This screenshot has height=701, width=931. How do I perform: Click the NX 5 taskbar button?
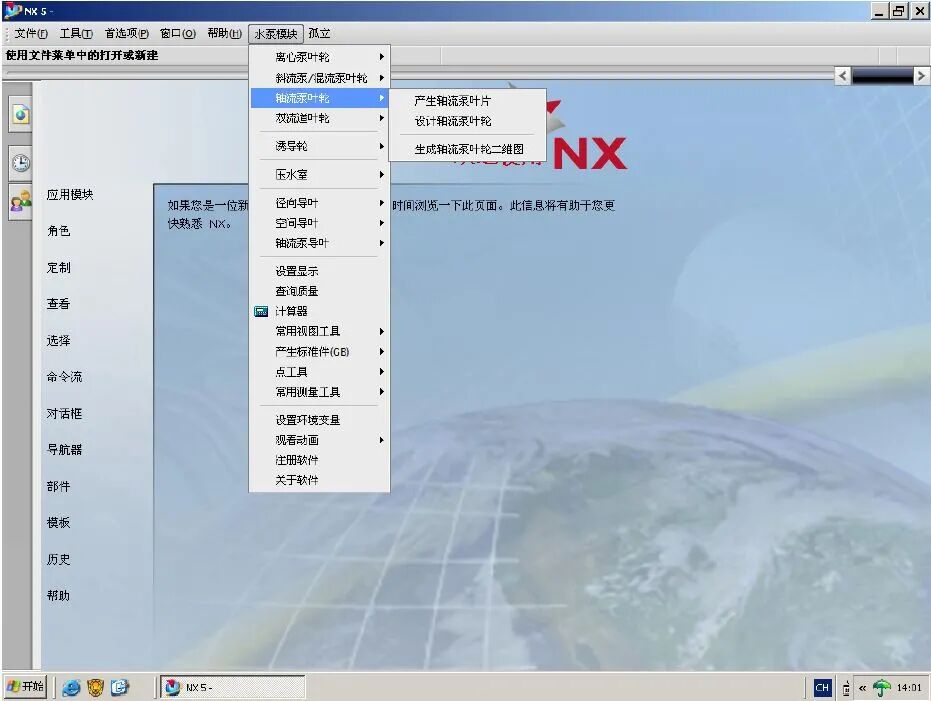[233, 687]
